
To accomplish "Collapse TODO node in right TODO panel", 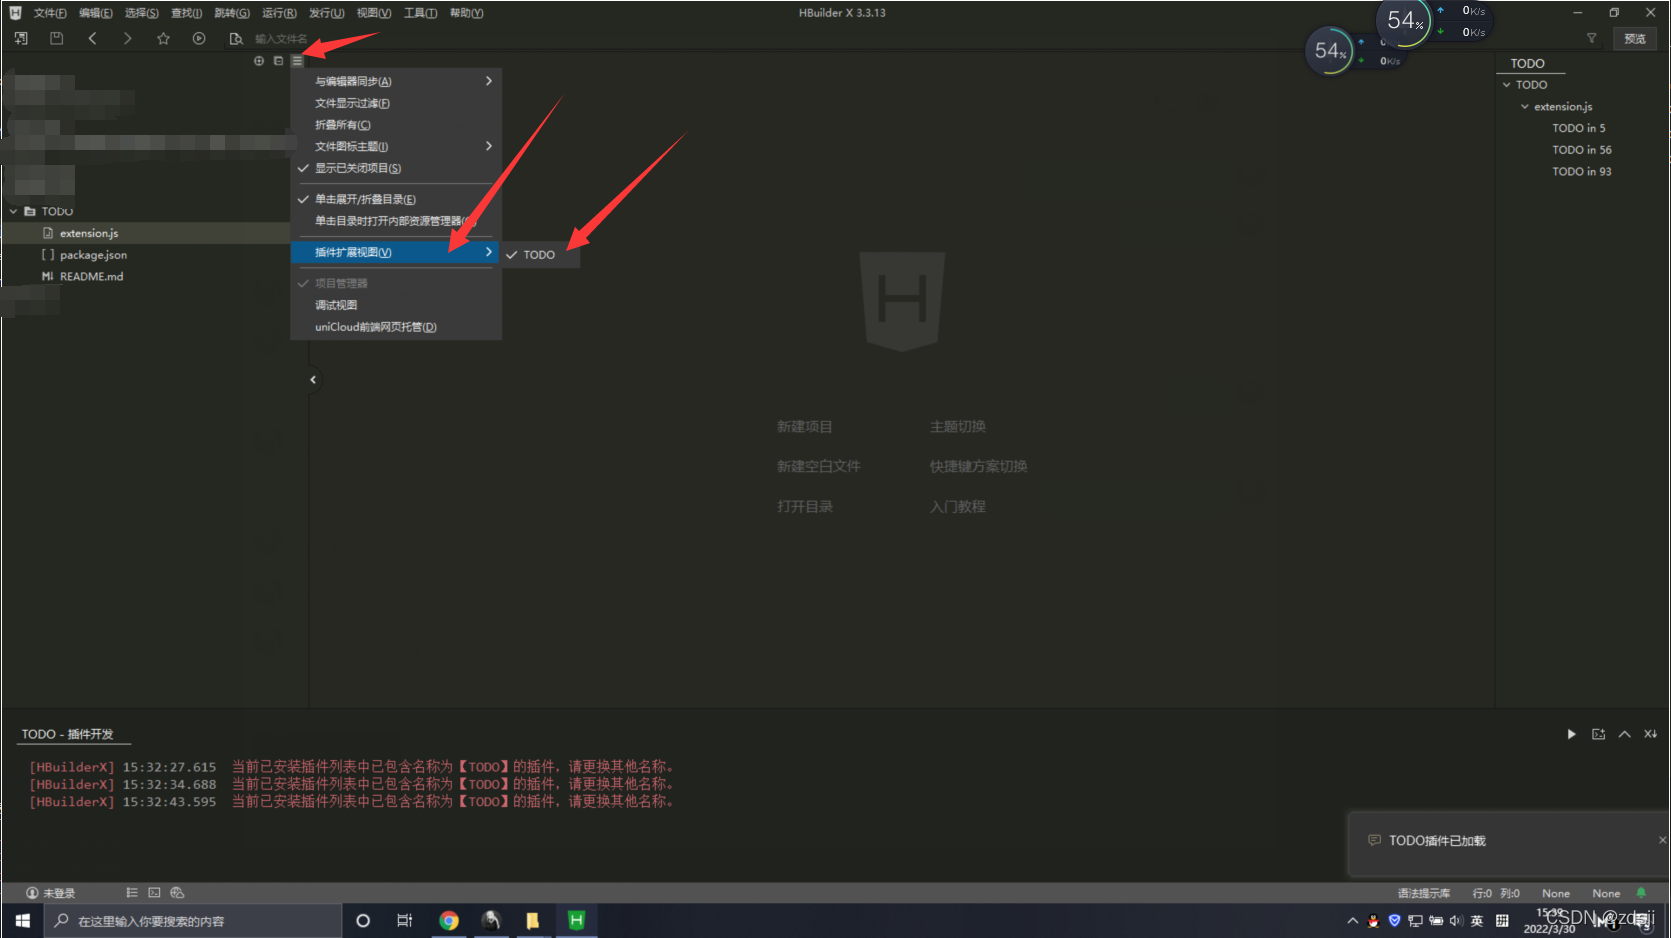I will point(1507,85).
